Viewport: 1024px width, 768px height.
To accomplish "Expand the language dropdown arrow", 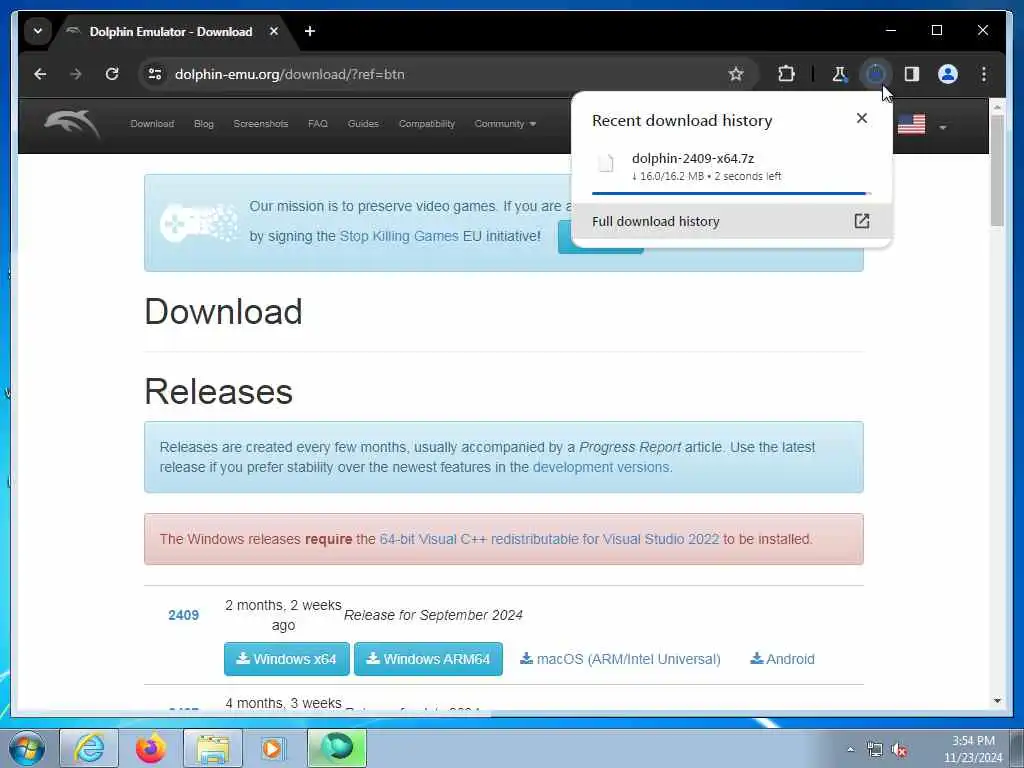I will click(x=942, y=127).
